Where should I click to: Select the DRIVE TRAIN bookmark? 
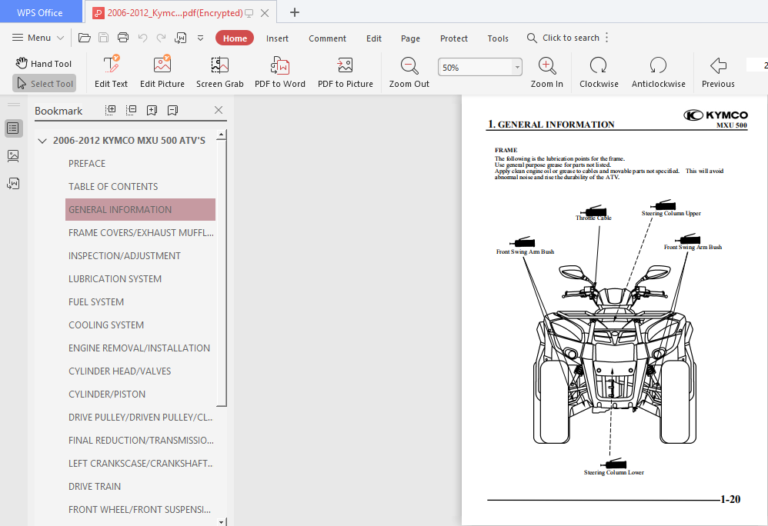pyautogui.click(x=95, y=486)
